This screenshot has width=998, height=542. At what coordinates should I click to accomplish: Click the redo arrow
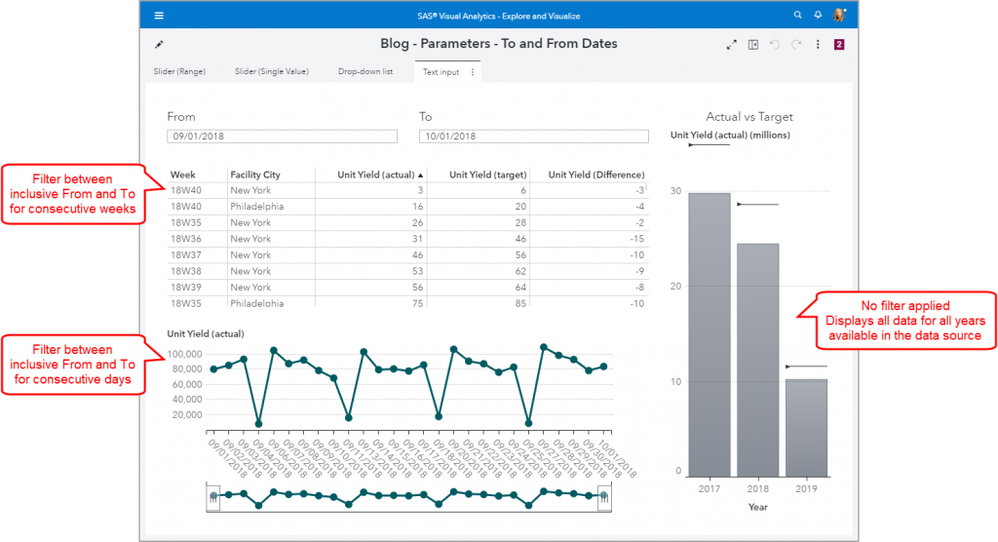[x=796, y=45]
